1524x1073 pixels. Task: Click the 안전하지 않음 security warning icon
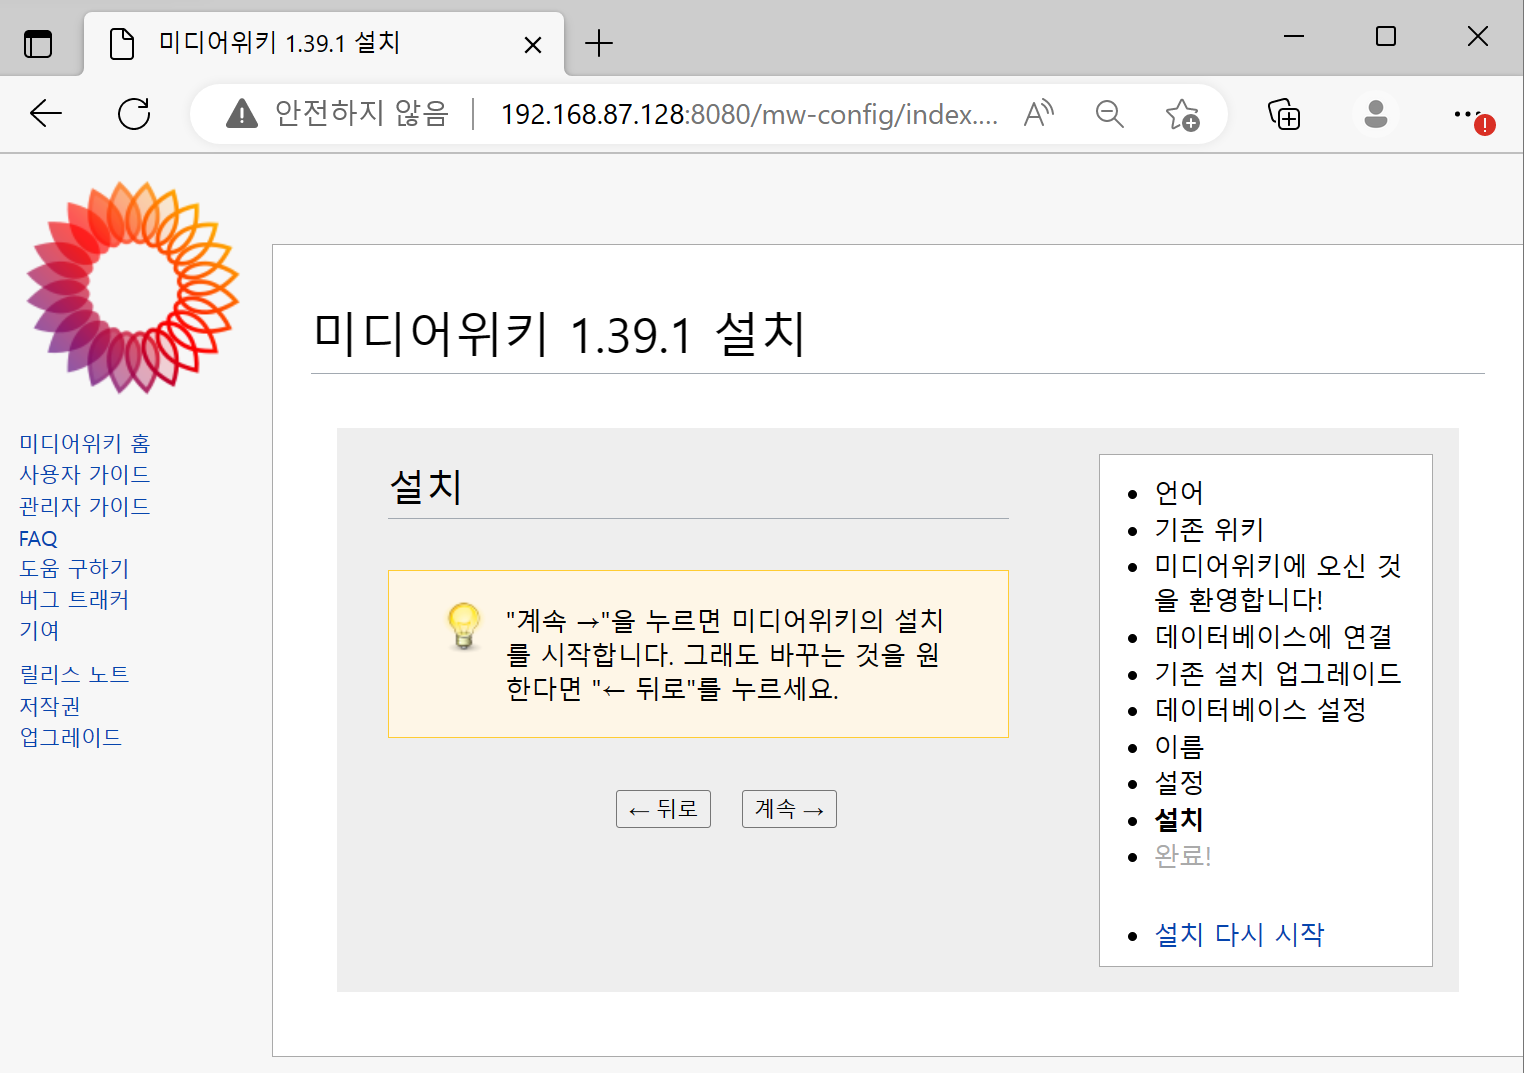241,114
